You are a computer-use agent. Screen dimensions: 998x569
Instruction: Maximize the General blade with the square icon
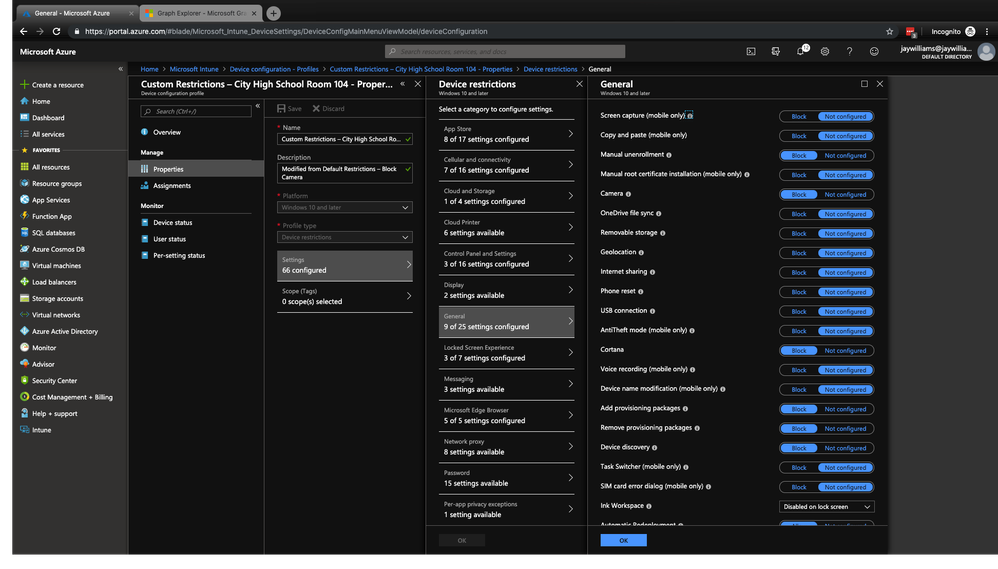click(864, 84)
